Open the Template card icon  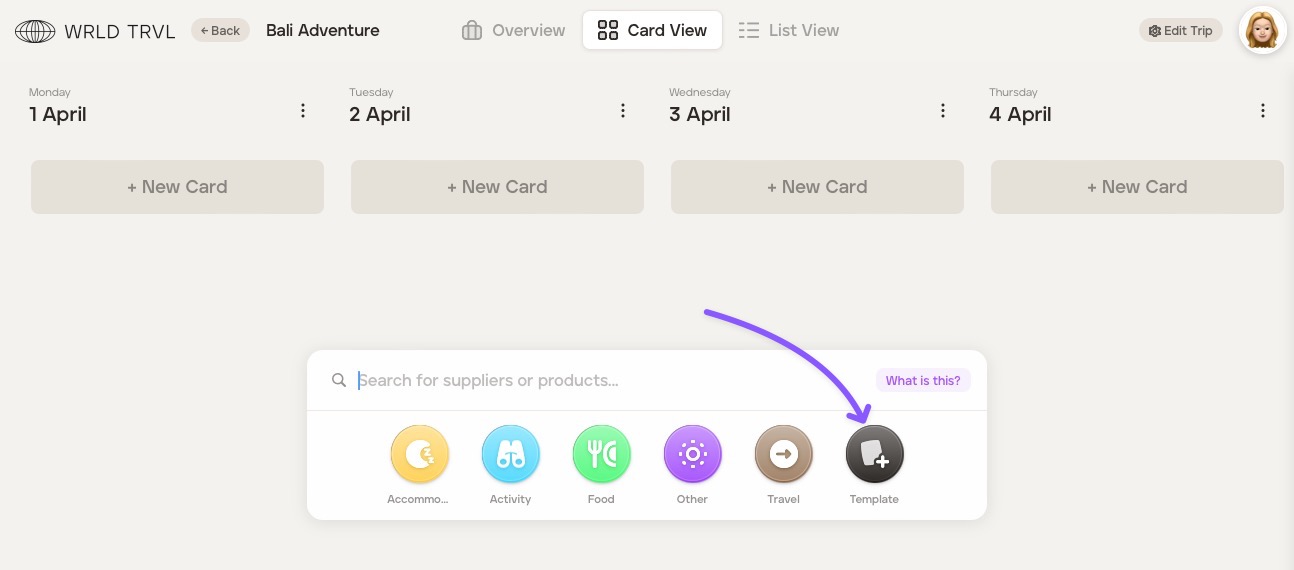874,455
